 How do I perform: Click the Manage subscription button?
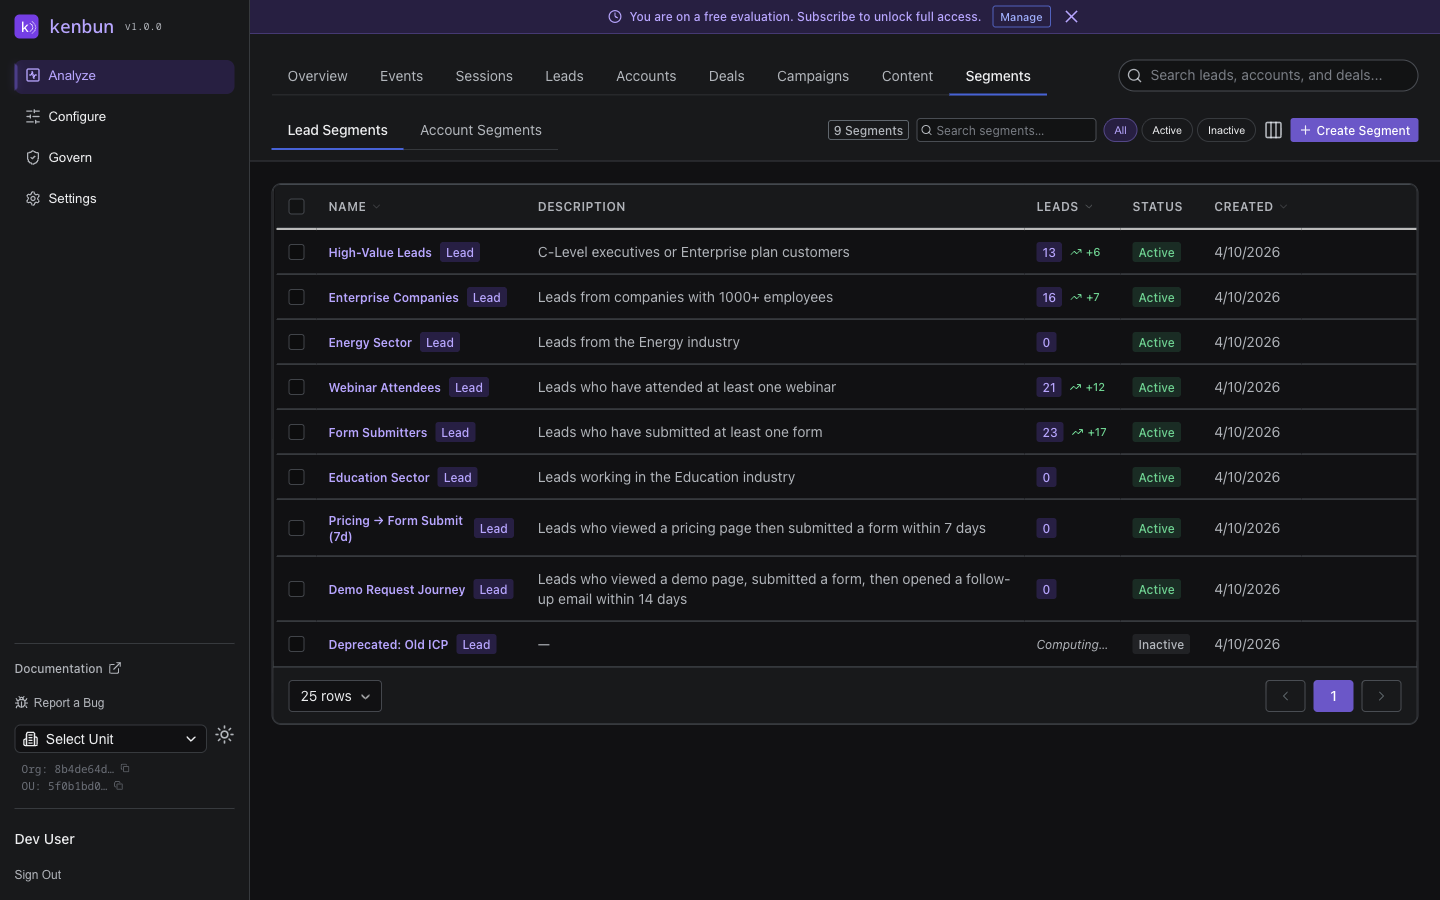[1021, 17]
